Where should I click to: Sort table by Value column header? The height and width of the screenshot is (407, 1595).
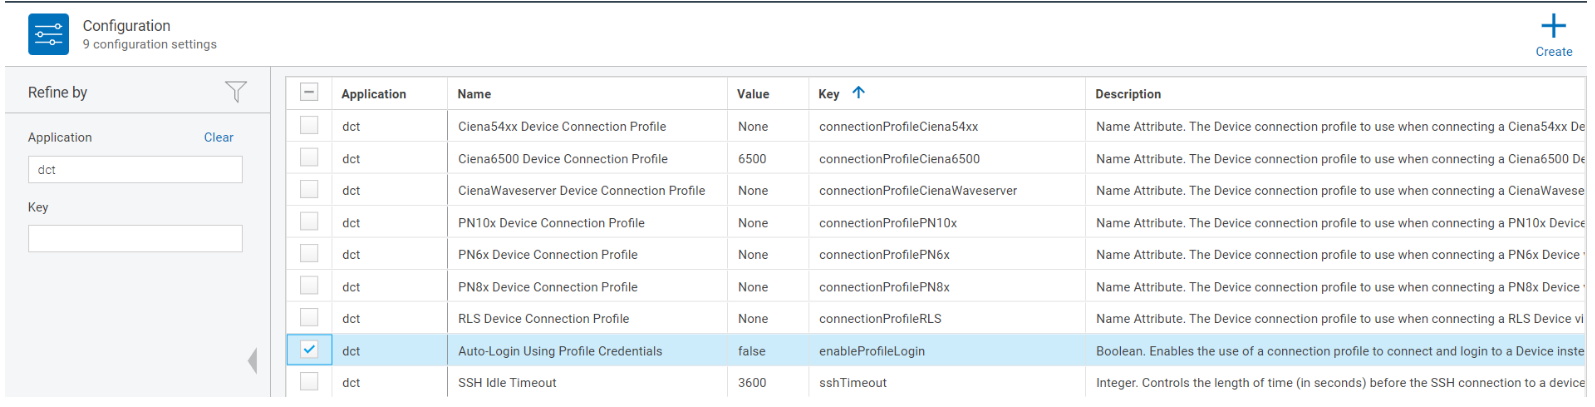pyautogui.click(x=753, y=94)
